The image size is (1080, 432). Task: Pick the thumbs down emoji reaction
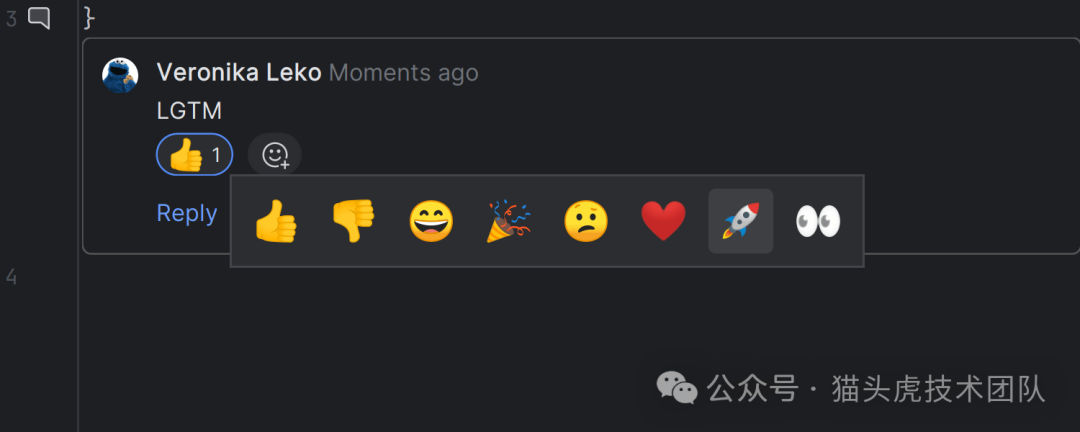coord(353,221)
